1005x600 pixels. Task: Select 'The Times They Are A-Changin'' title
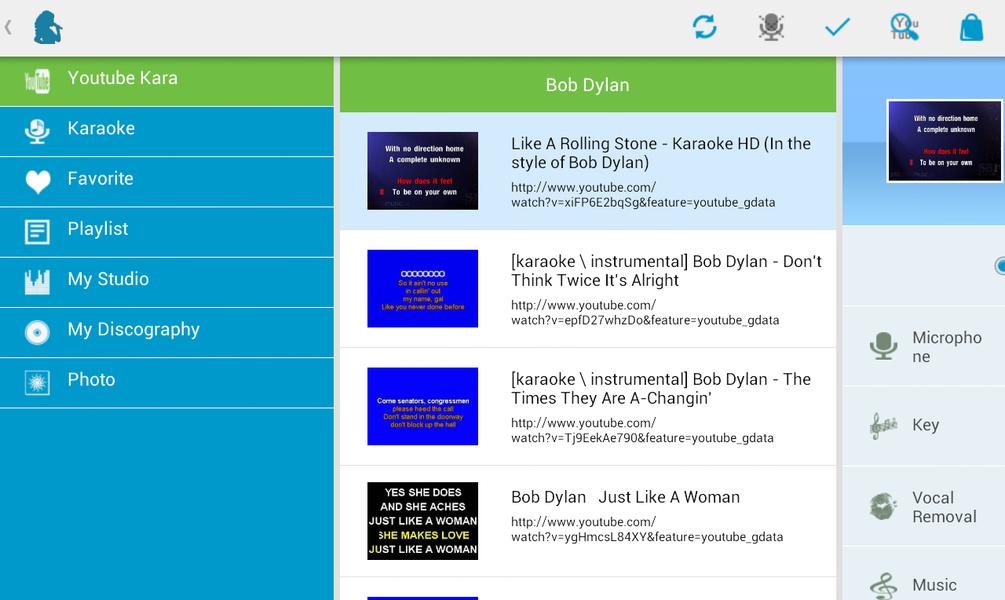(661, 389)
